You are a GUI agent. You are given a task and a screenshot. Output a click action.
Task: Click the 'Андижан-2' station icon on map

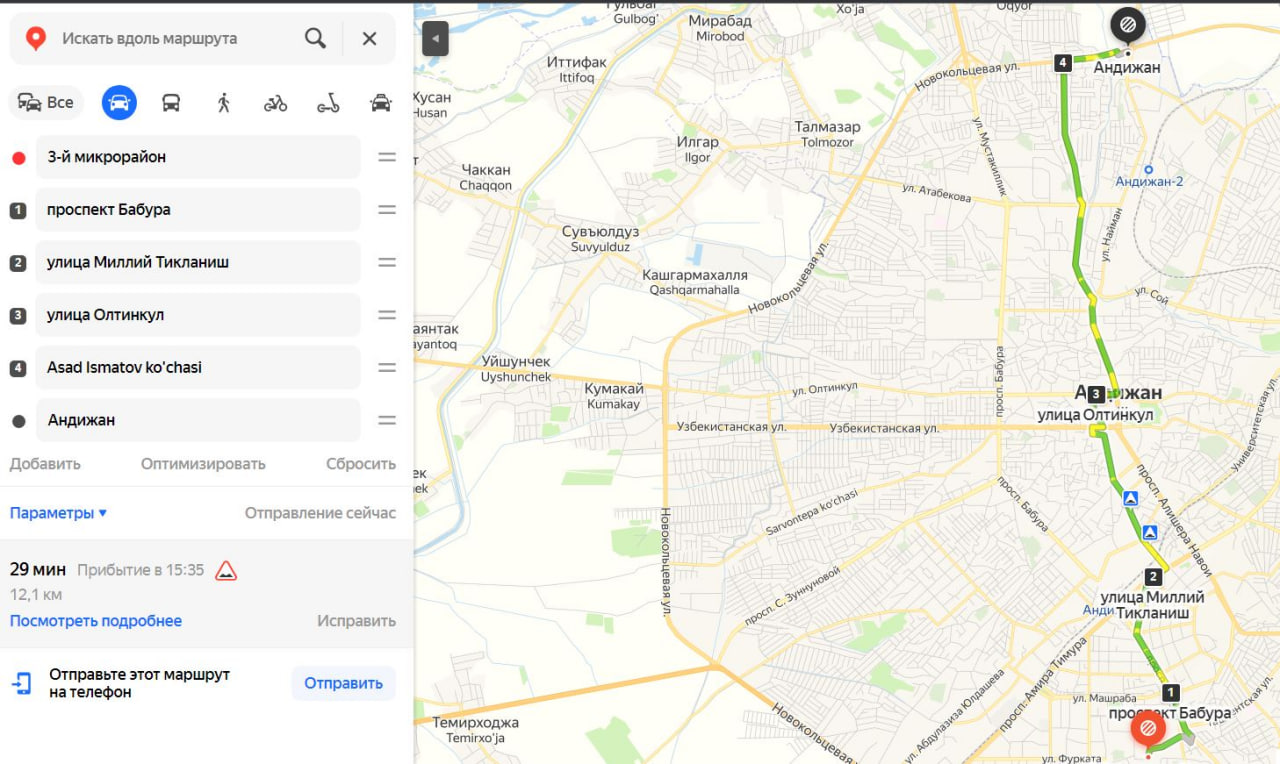tap(1149, 169)
